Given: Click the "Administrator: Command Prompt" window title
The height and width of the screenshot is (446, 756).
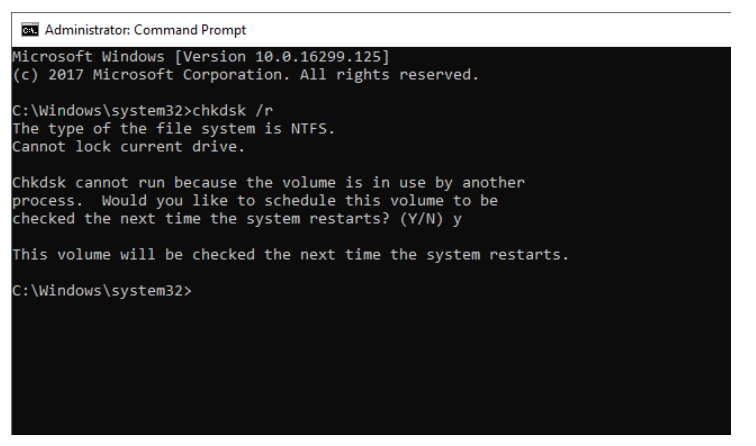Looking at the screenshot, I should coord(137,28).
